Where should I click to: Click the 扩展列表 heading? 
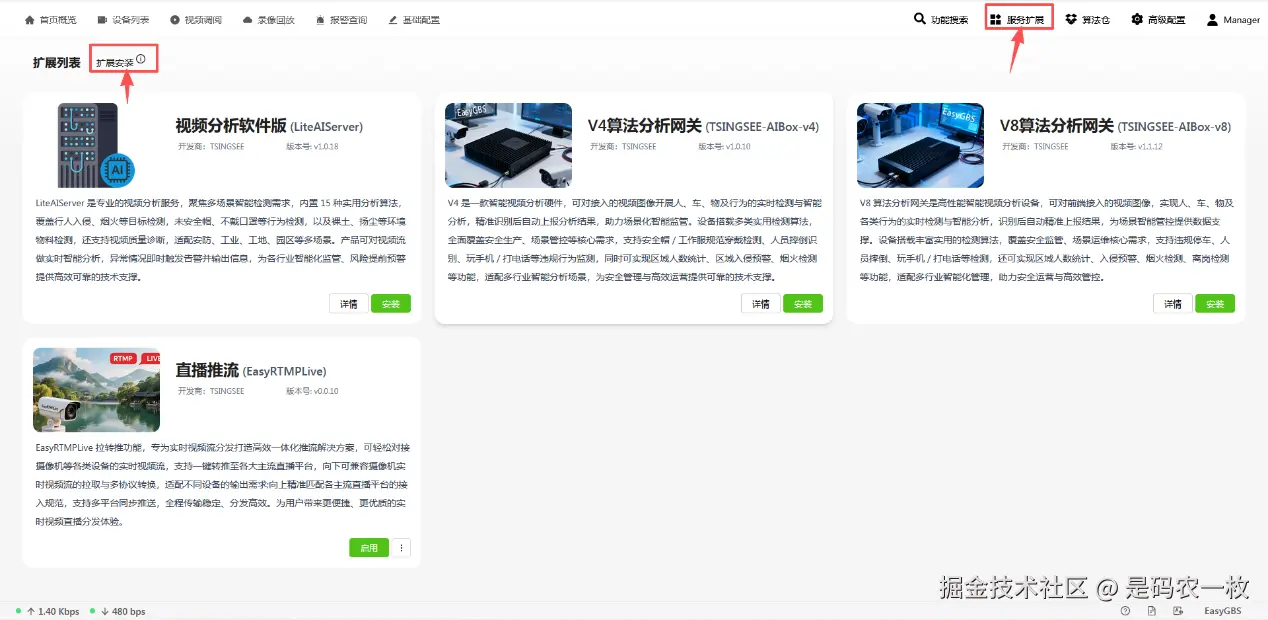pyautogui.click(x=56, y=62)
